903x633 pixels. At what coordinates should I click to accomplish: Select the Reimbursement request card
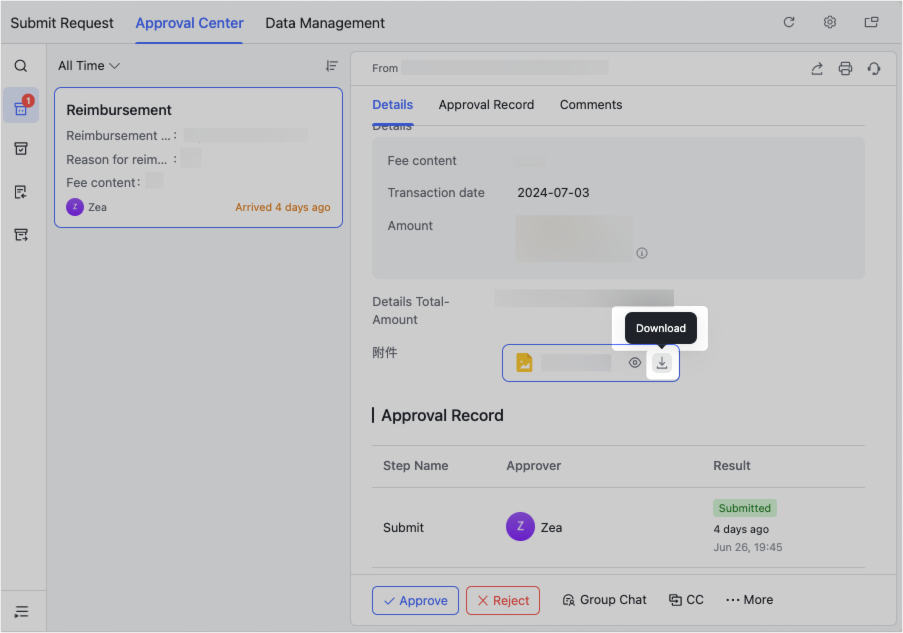pyautogui.click(x=198, y=157)
